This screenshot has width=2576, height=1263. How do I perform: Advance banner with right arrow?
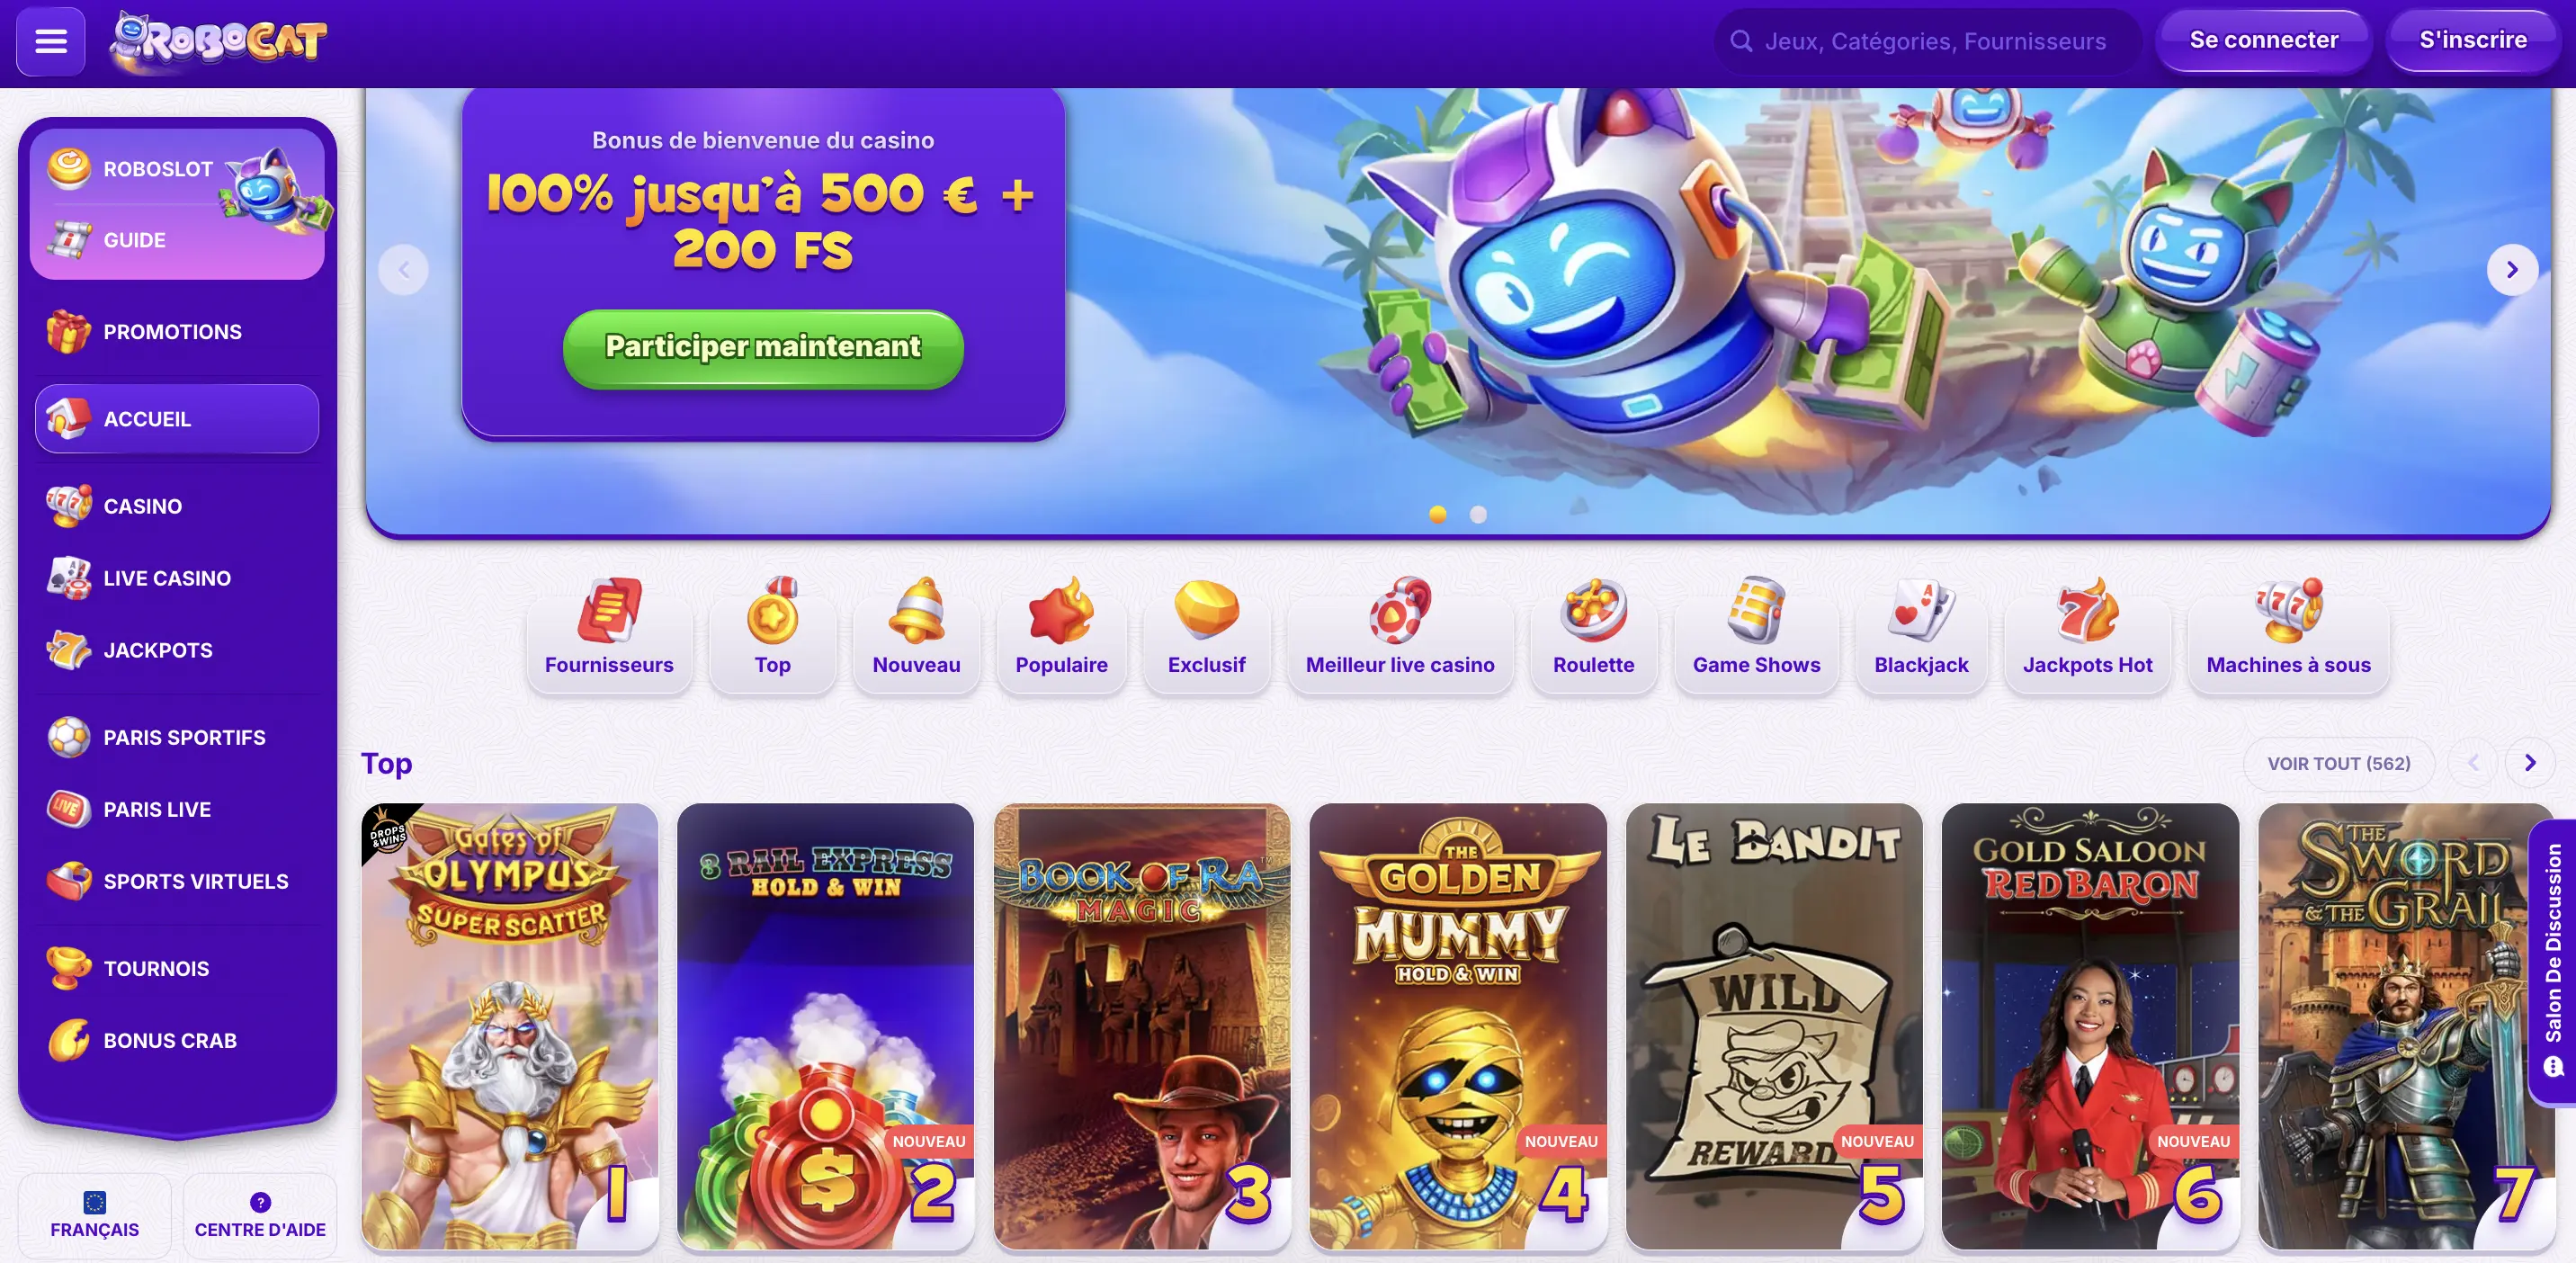point(2511,269)
